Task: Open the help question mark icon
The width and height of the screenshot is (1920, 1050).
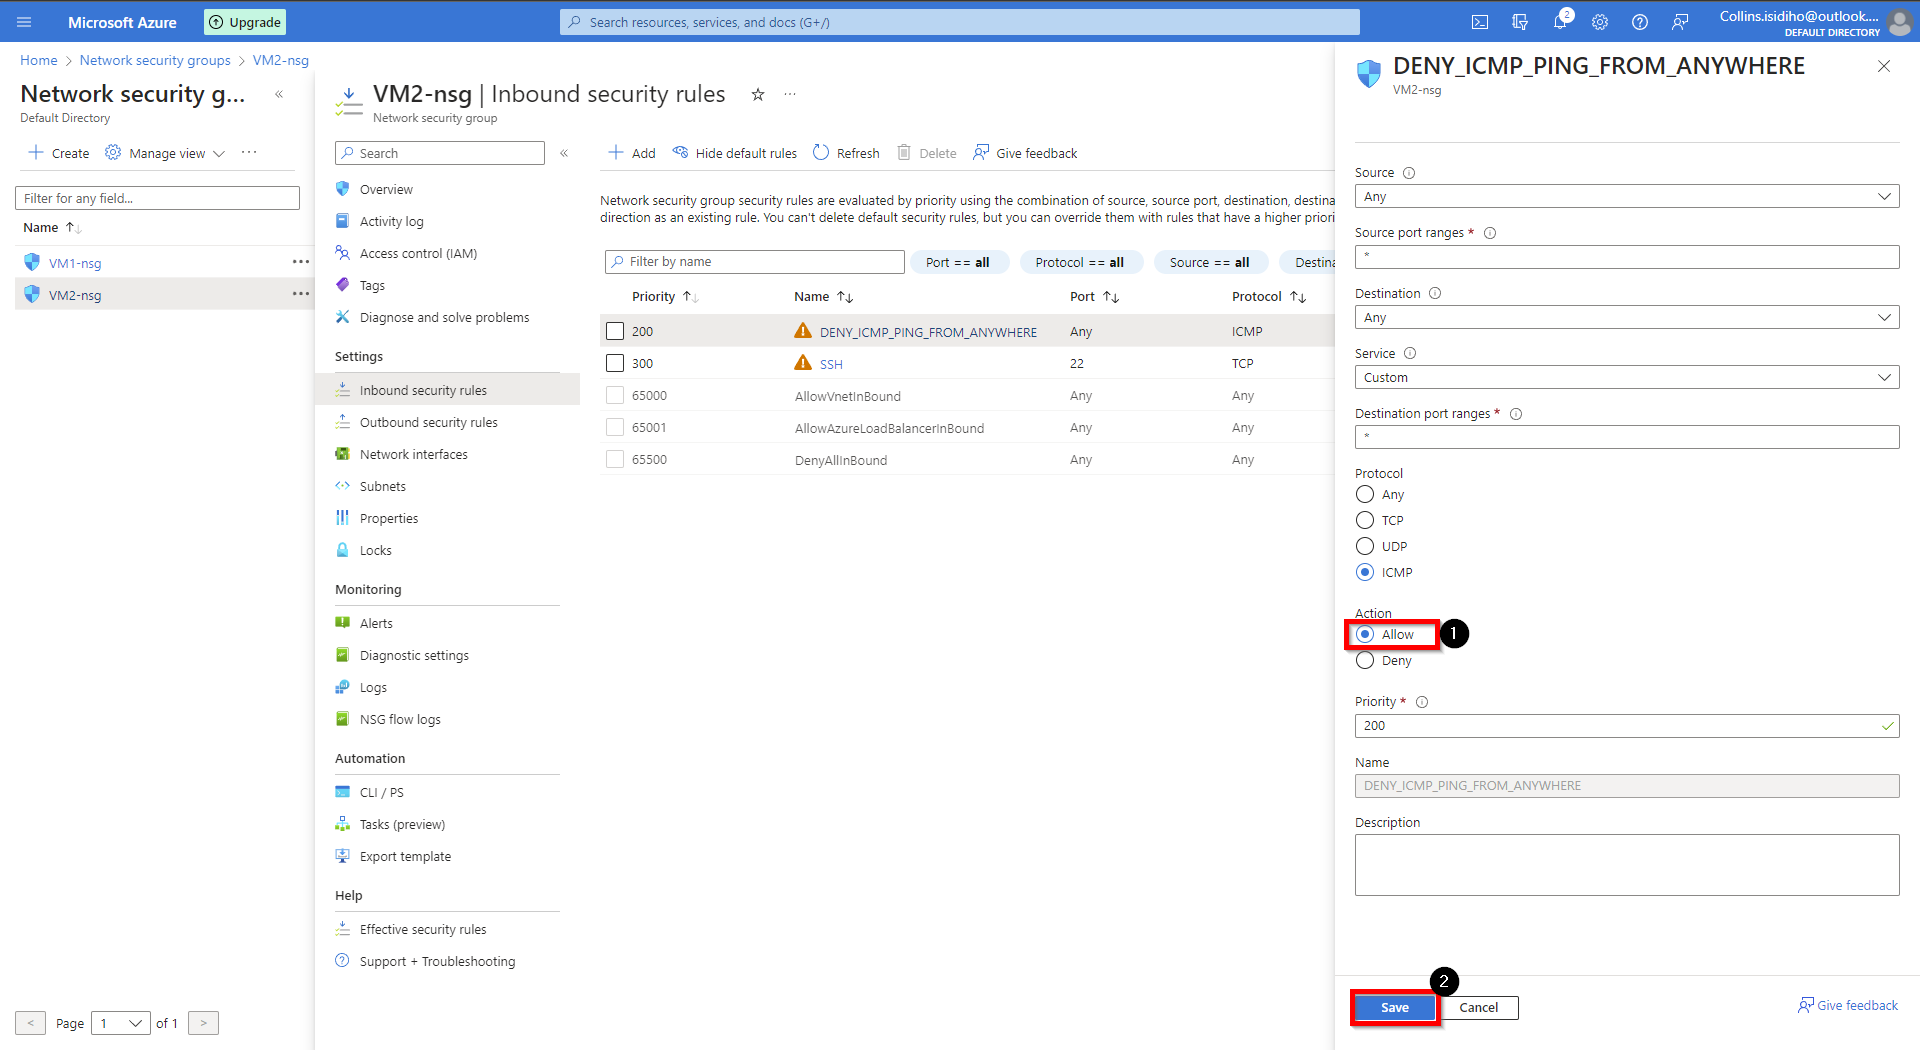Action: tap(1640, 22)
